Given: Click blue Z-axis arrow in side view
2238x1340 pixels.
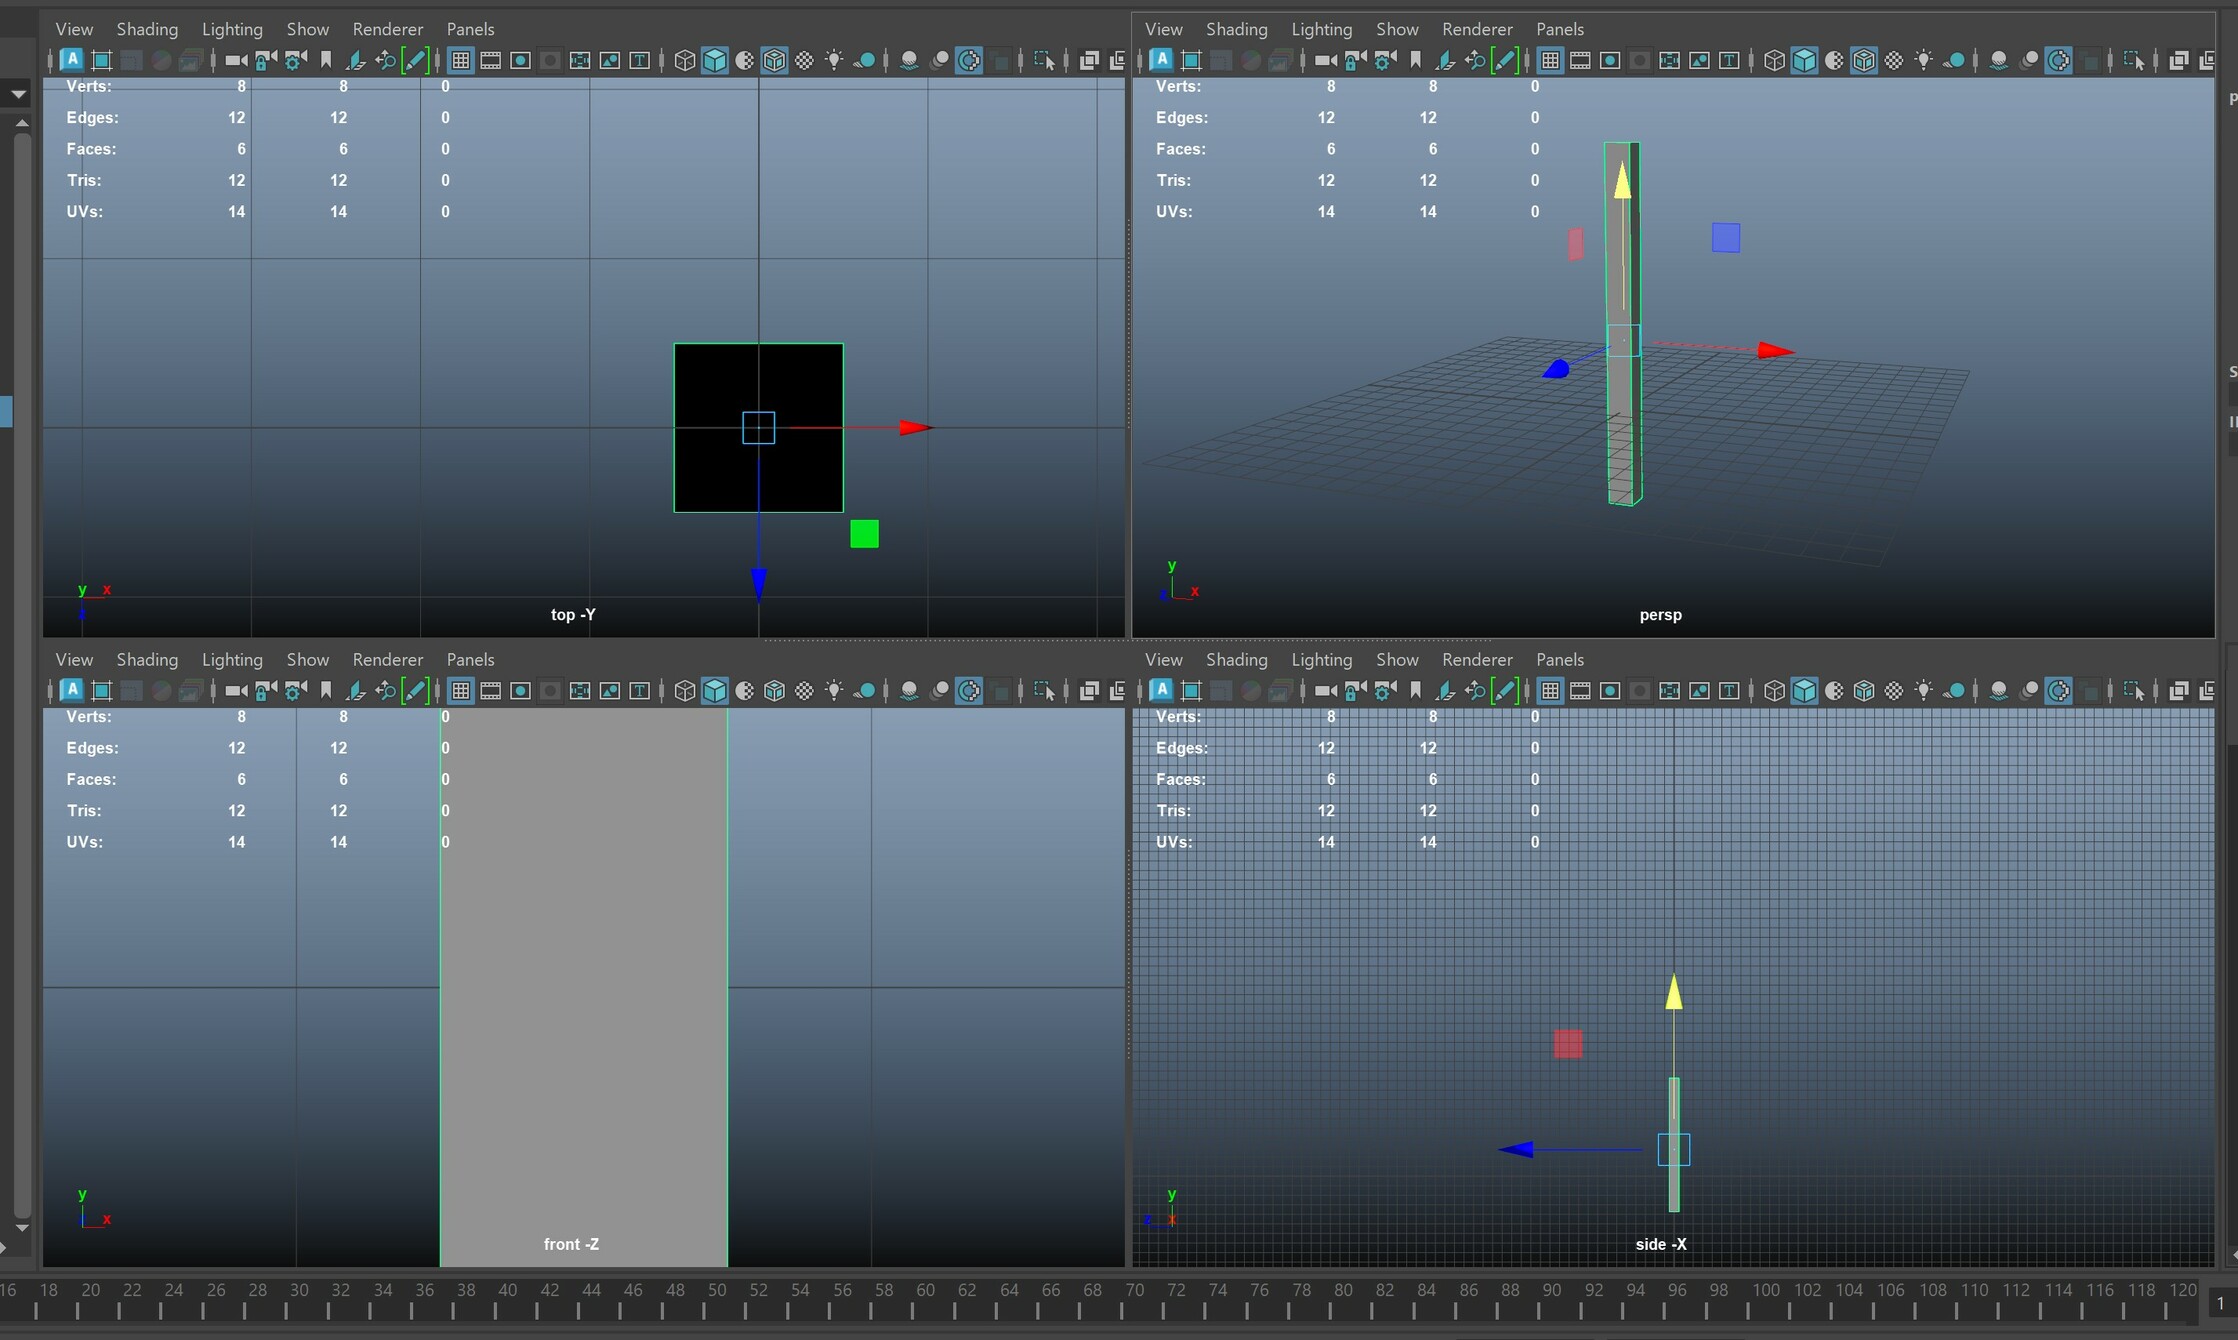Looking at the screenshot, I should 1516,1150.
